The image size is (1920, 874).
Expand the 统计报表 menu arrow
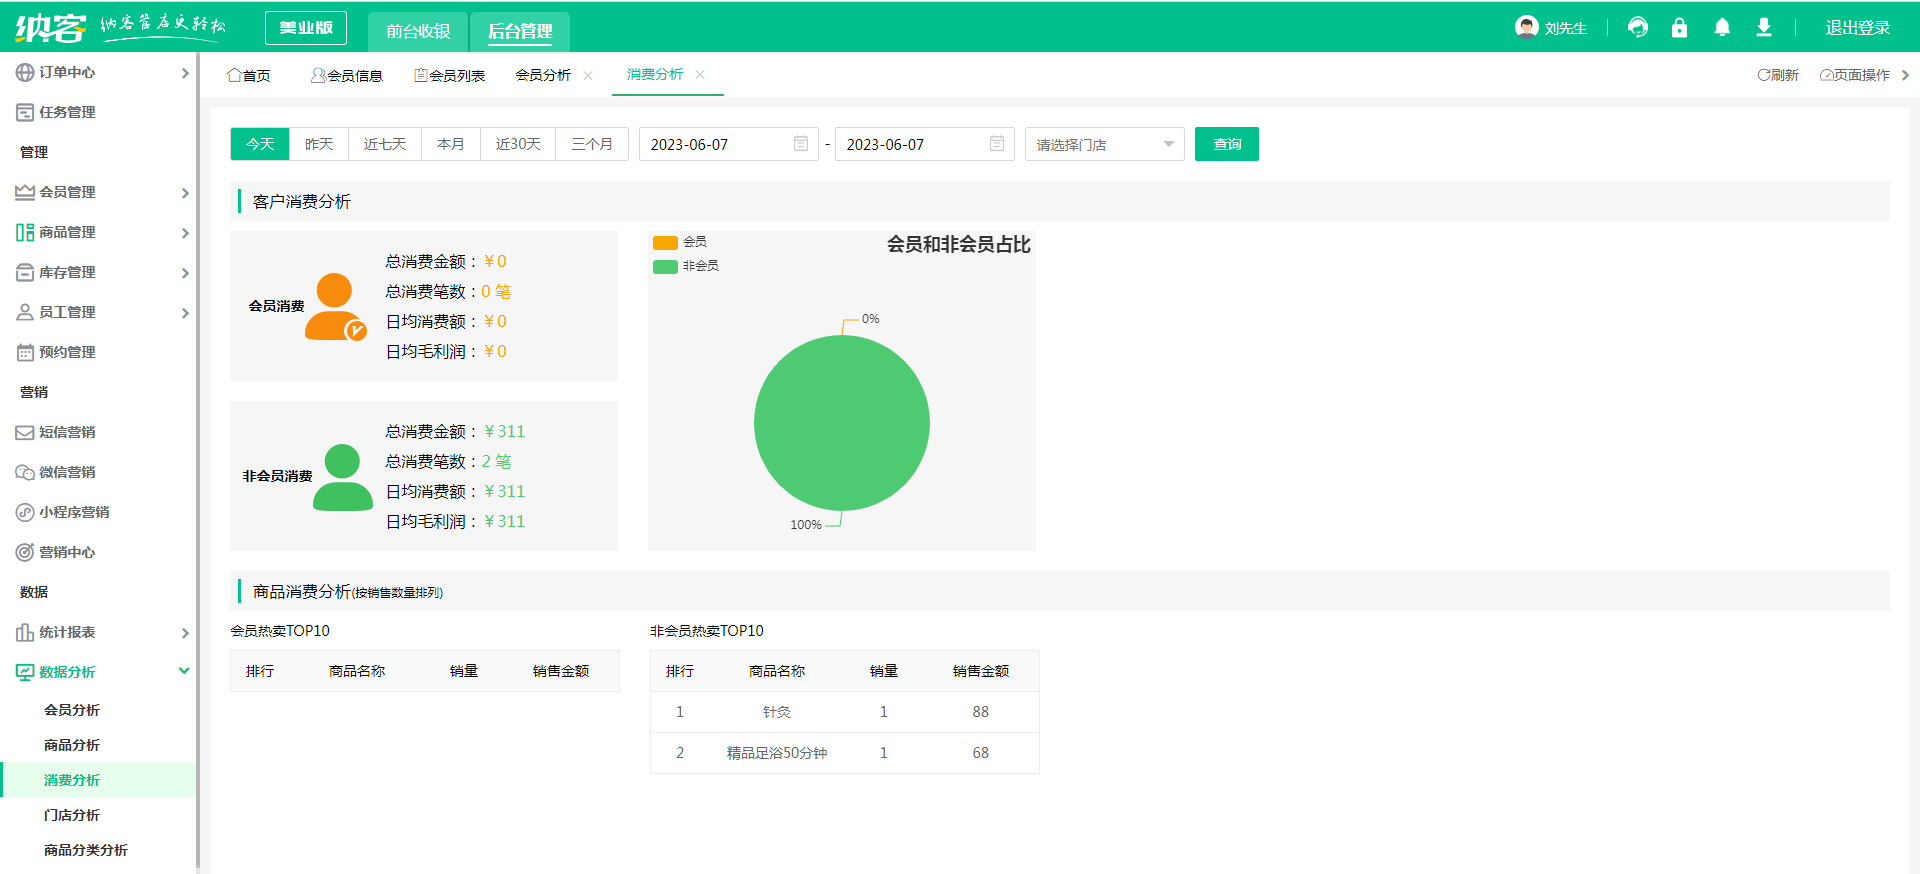(x=185, y=633)
